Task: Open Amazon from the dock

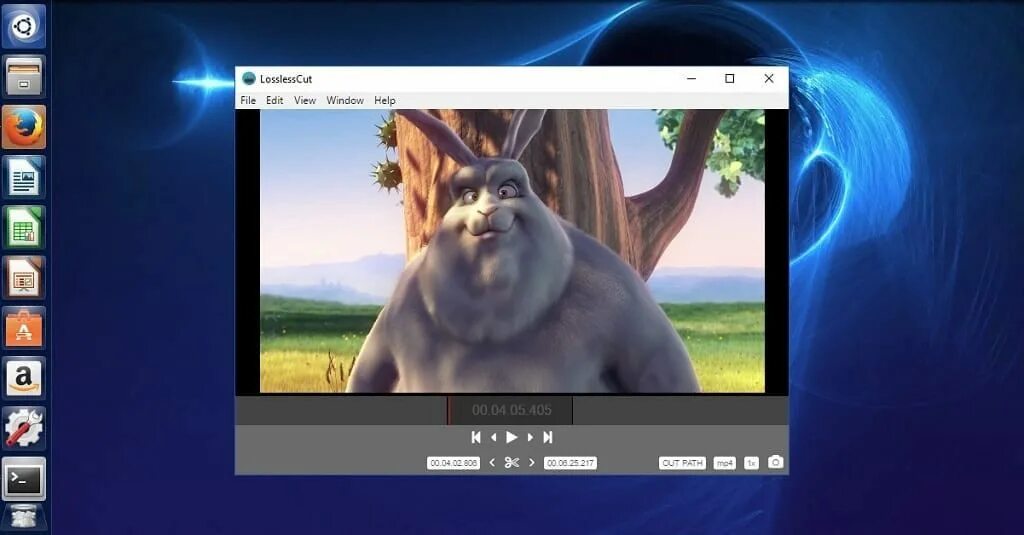Action: [x=24, y=378]
